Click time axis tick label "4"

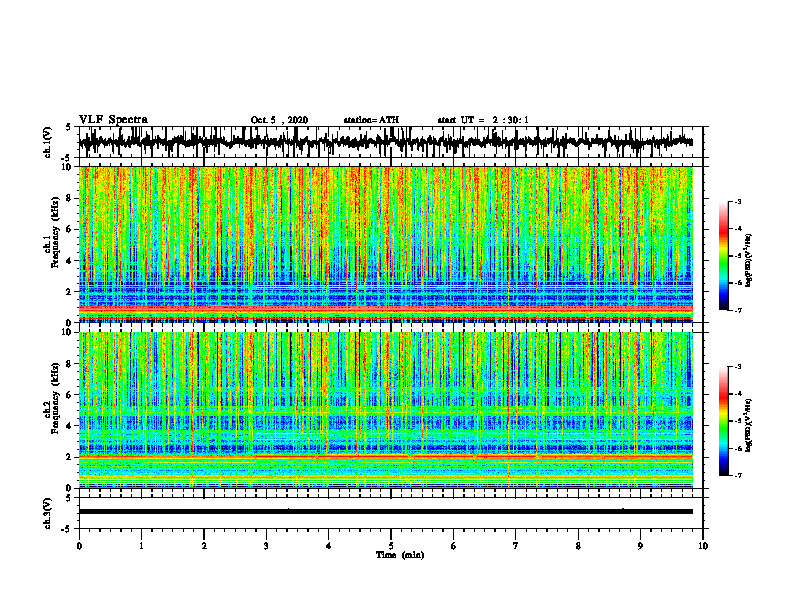329,546
